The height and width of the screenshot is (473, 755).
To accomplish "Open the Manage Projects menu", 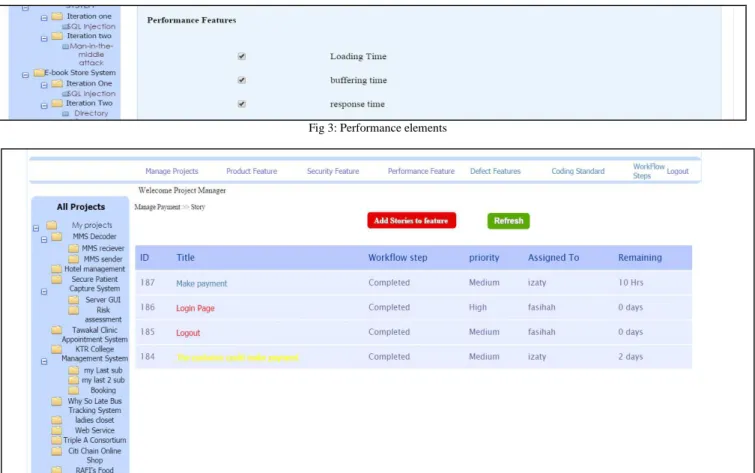I will tap(172, 171).
